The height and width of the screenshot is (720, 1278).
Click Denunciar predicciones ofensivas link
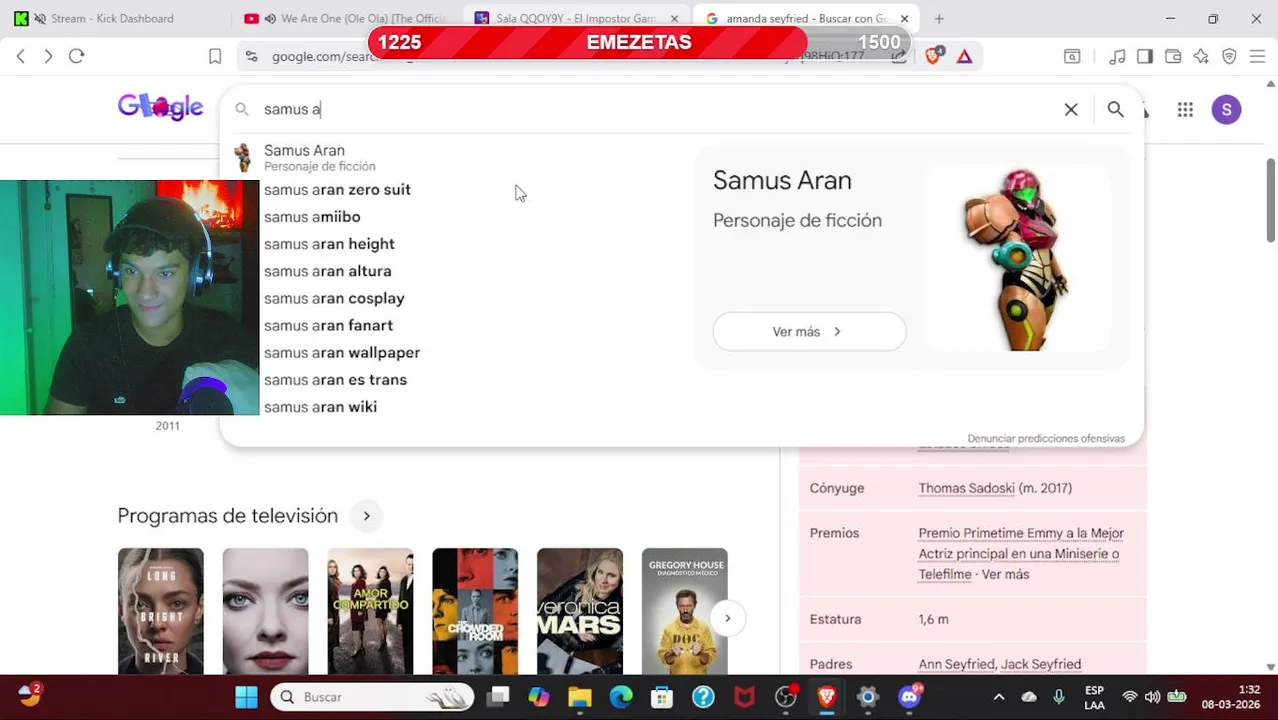(x=1046, y=438)
